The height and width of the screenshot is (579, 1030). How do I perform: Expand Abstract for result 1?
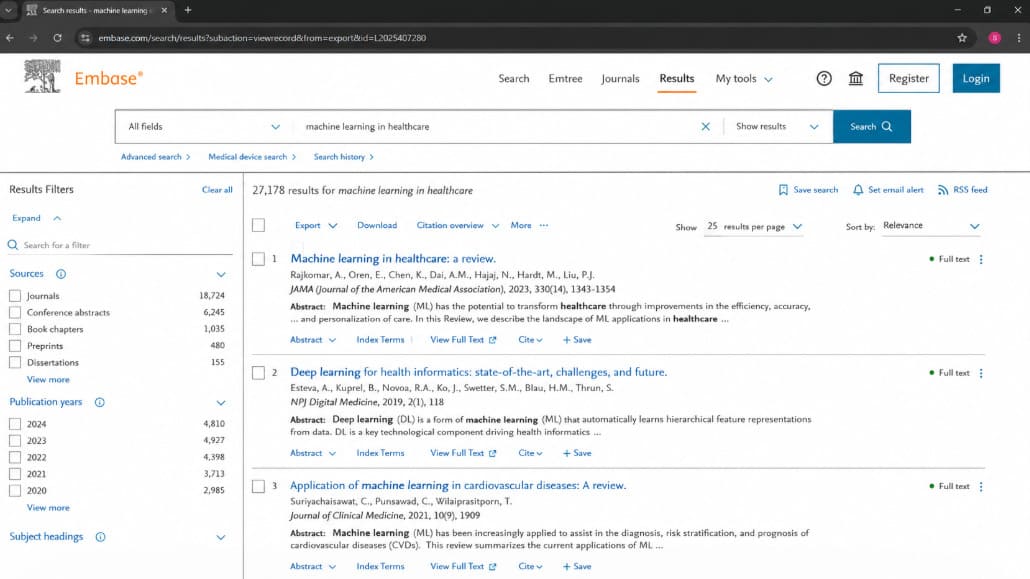(313, 340)
